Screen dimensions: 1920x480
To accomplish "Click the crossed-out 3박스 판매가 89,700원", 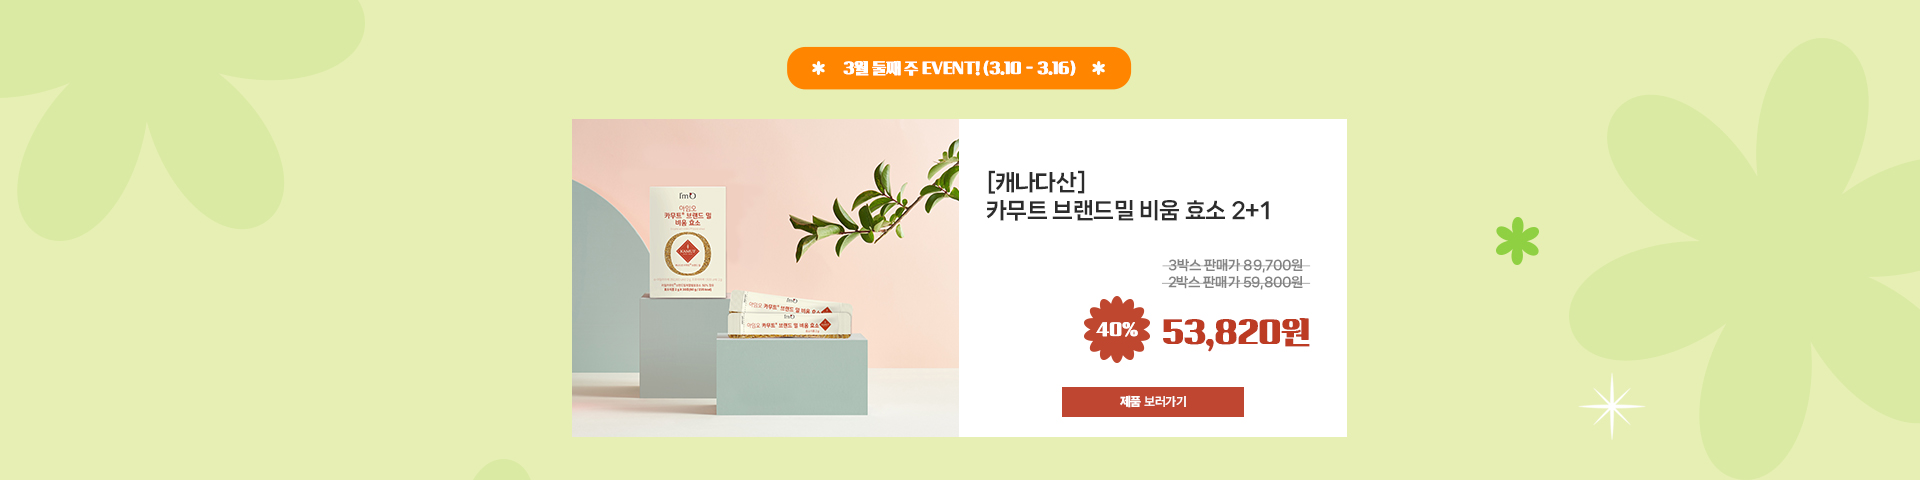I will [x=1236, y=265].
